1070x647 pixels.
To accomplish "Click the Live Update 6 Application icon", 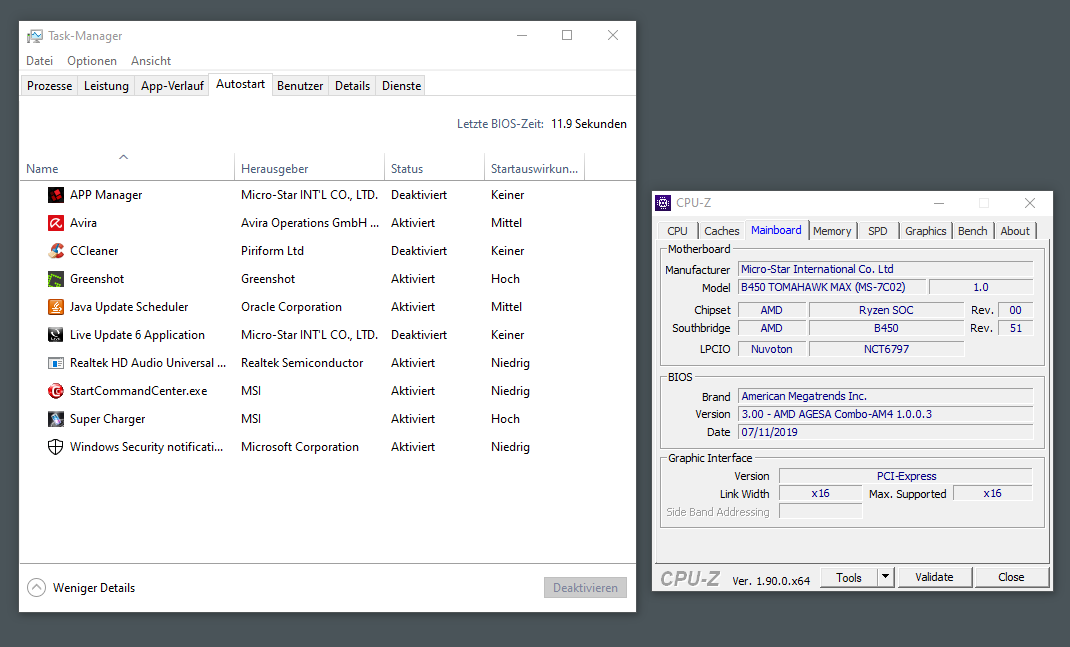I will (56, 335).
